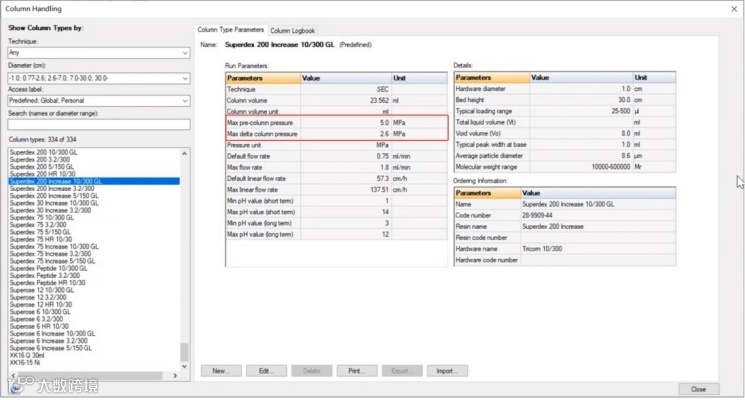Click the Close button at bottom right

pos(698,389)
